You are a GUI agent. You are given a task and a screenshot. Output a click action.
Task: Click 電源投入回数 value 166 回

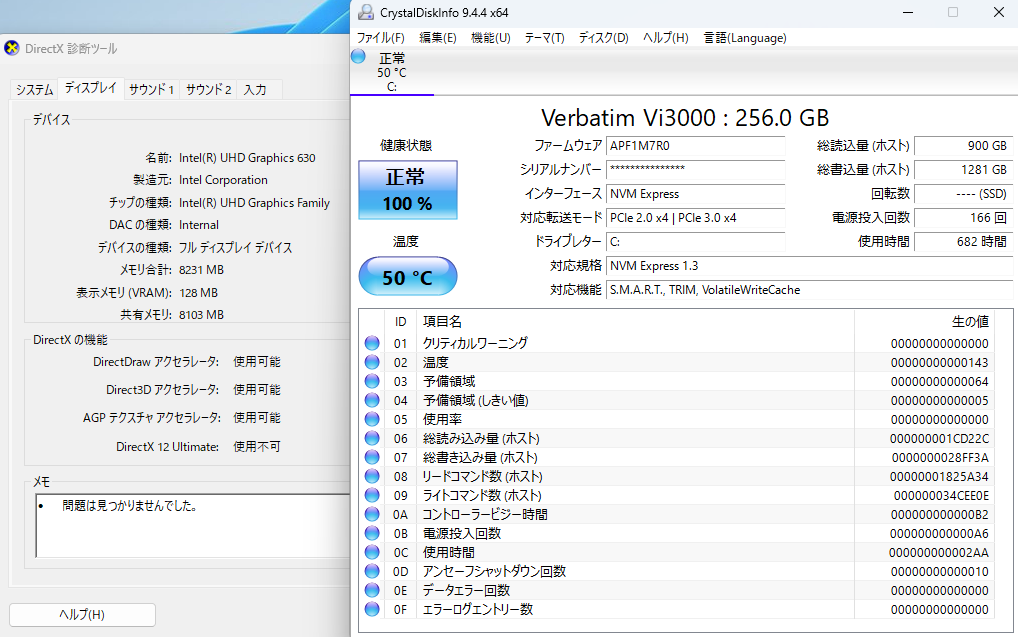click(963, 218)
